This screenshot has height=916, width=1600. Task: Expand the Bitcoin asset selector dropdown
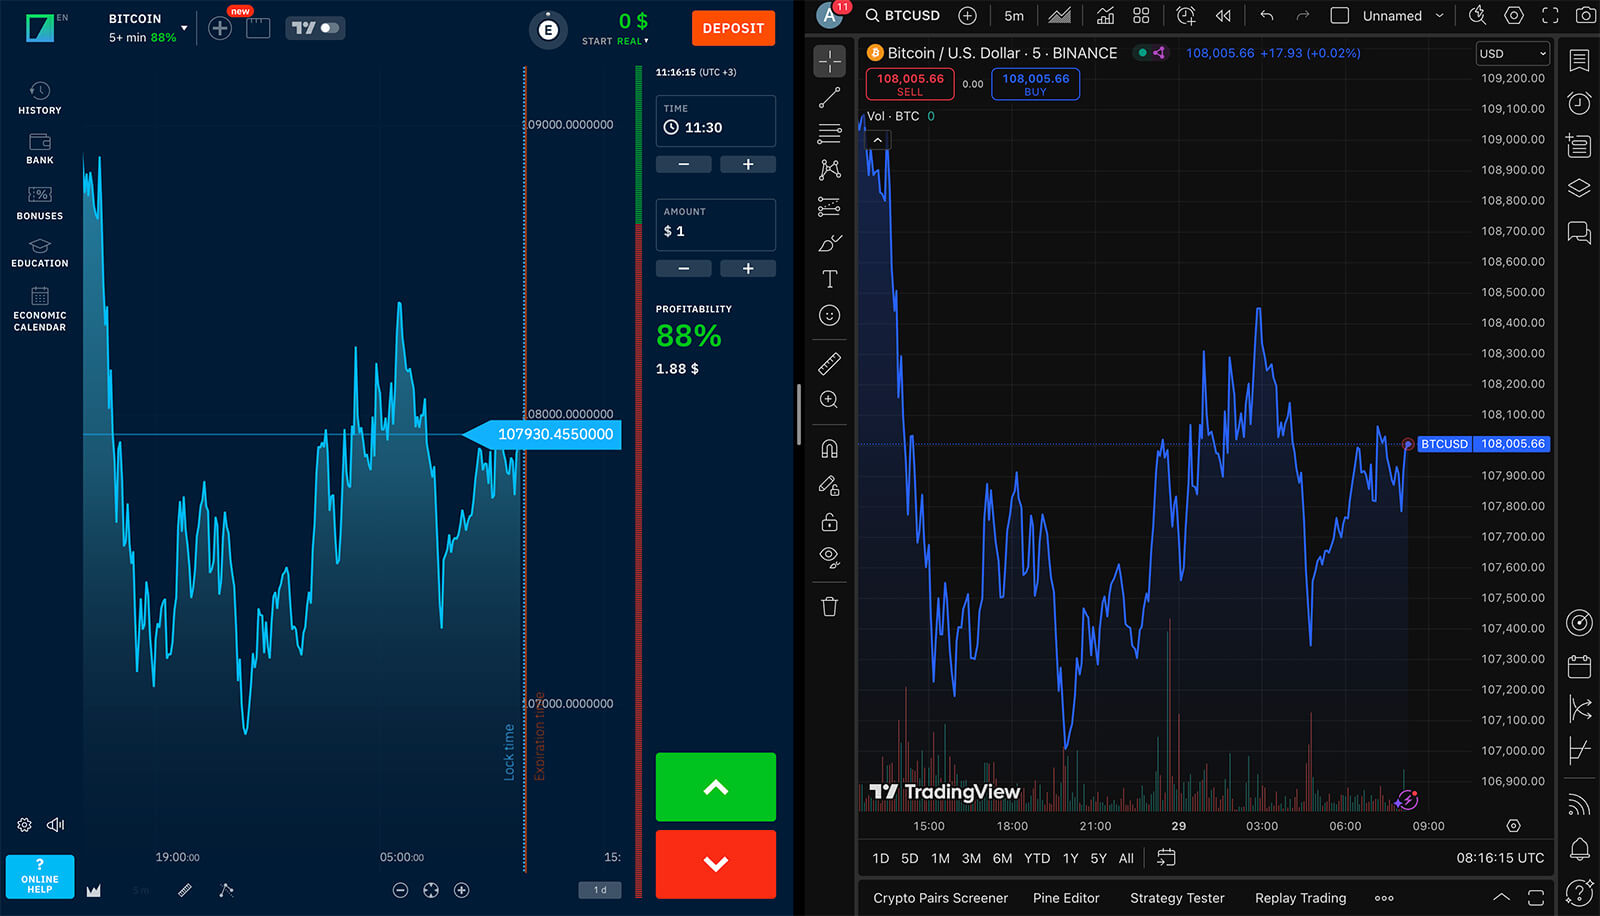pyautogui.click(x=184, y=28)
